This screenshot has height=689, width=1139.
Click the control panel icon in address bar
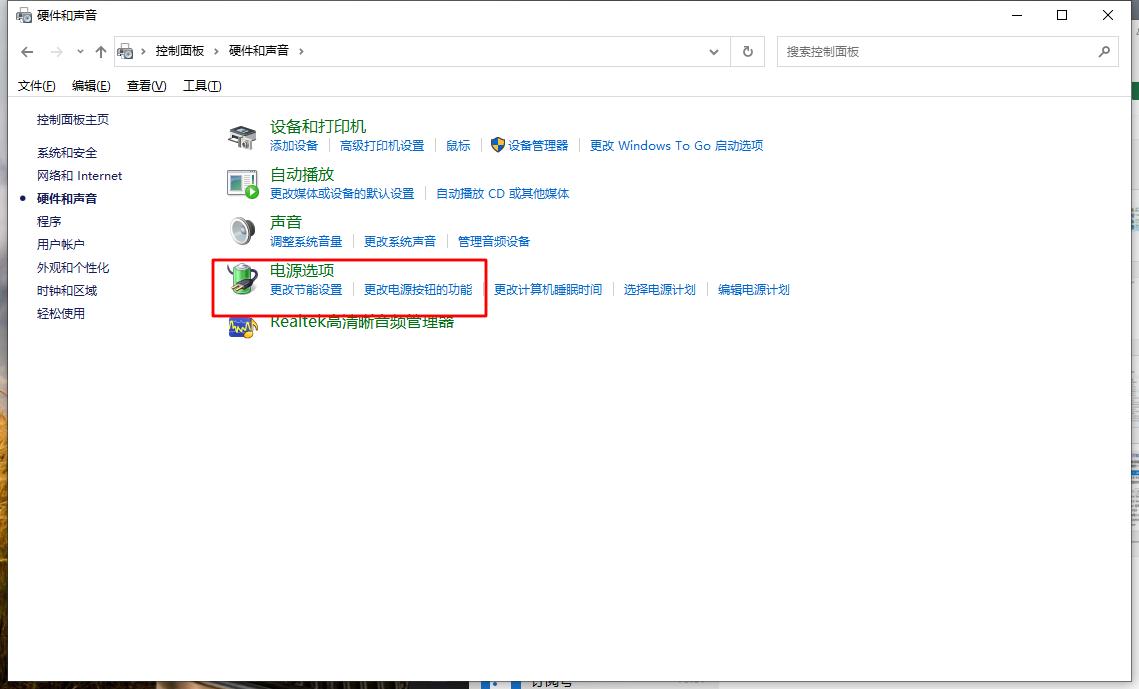(x=125, y=52)
